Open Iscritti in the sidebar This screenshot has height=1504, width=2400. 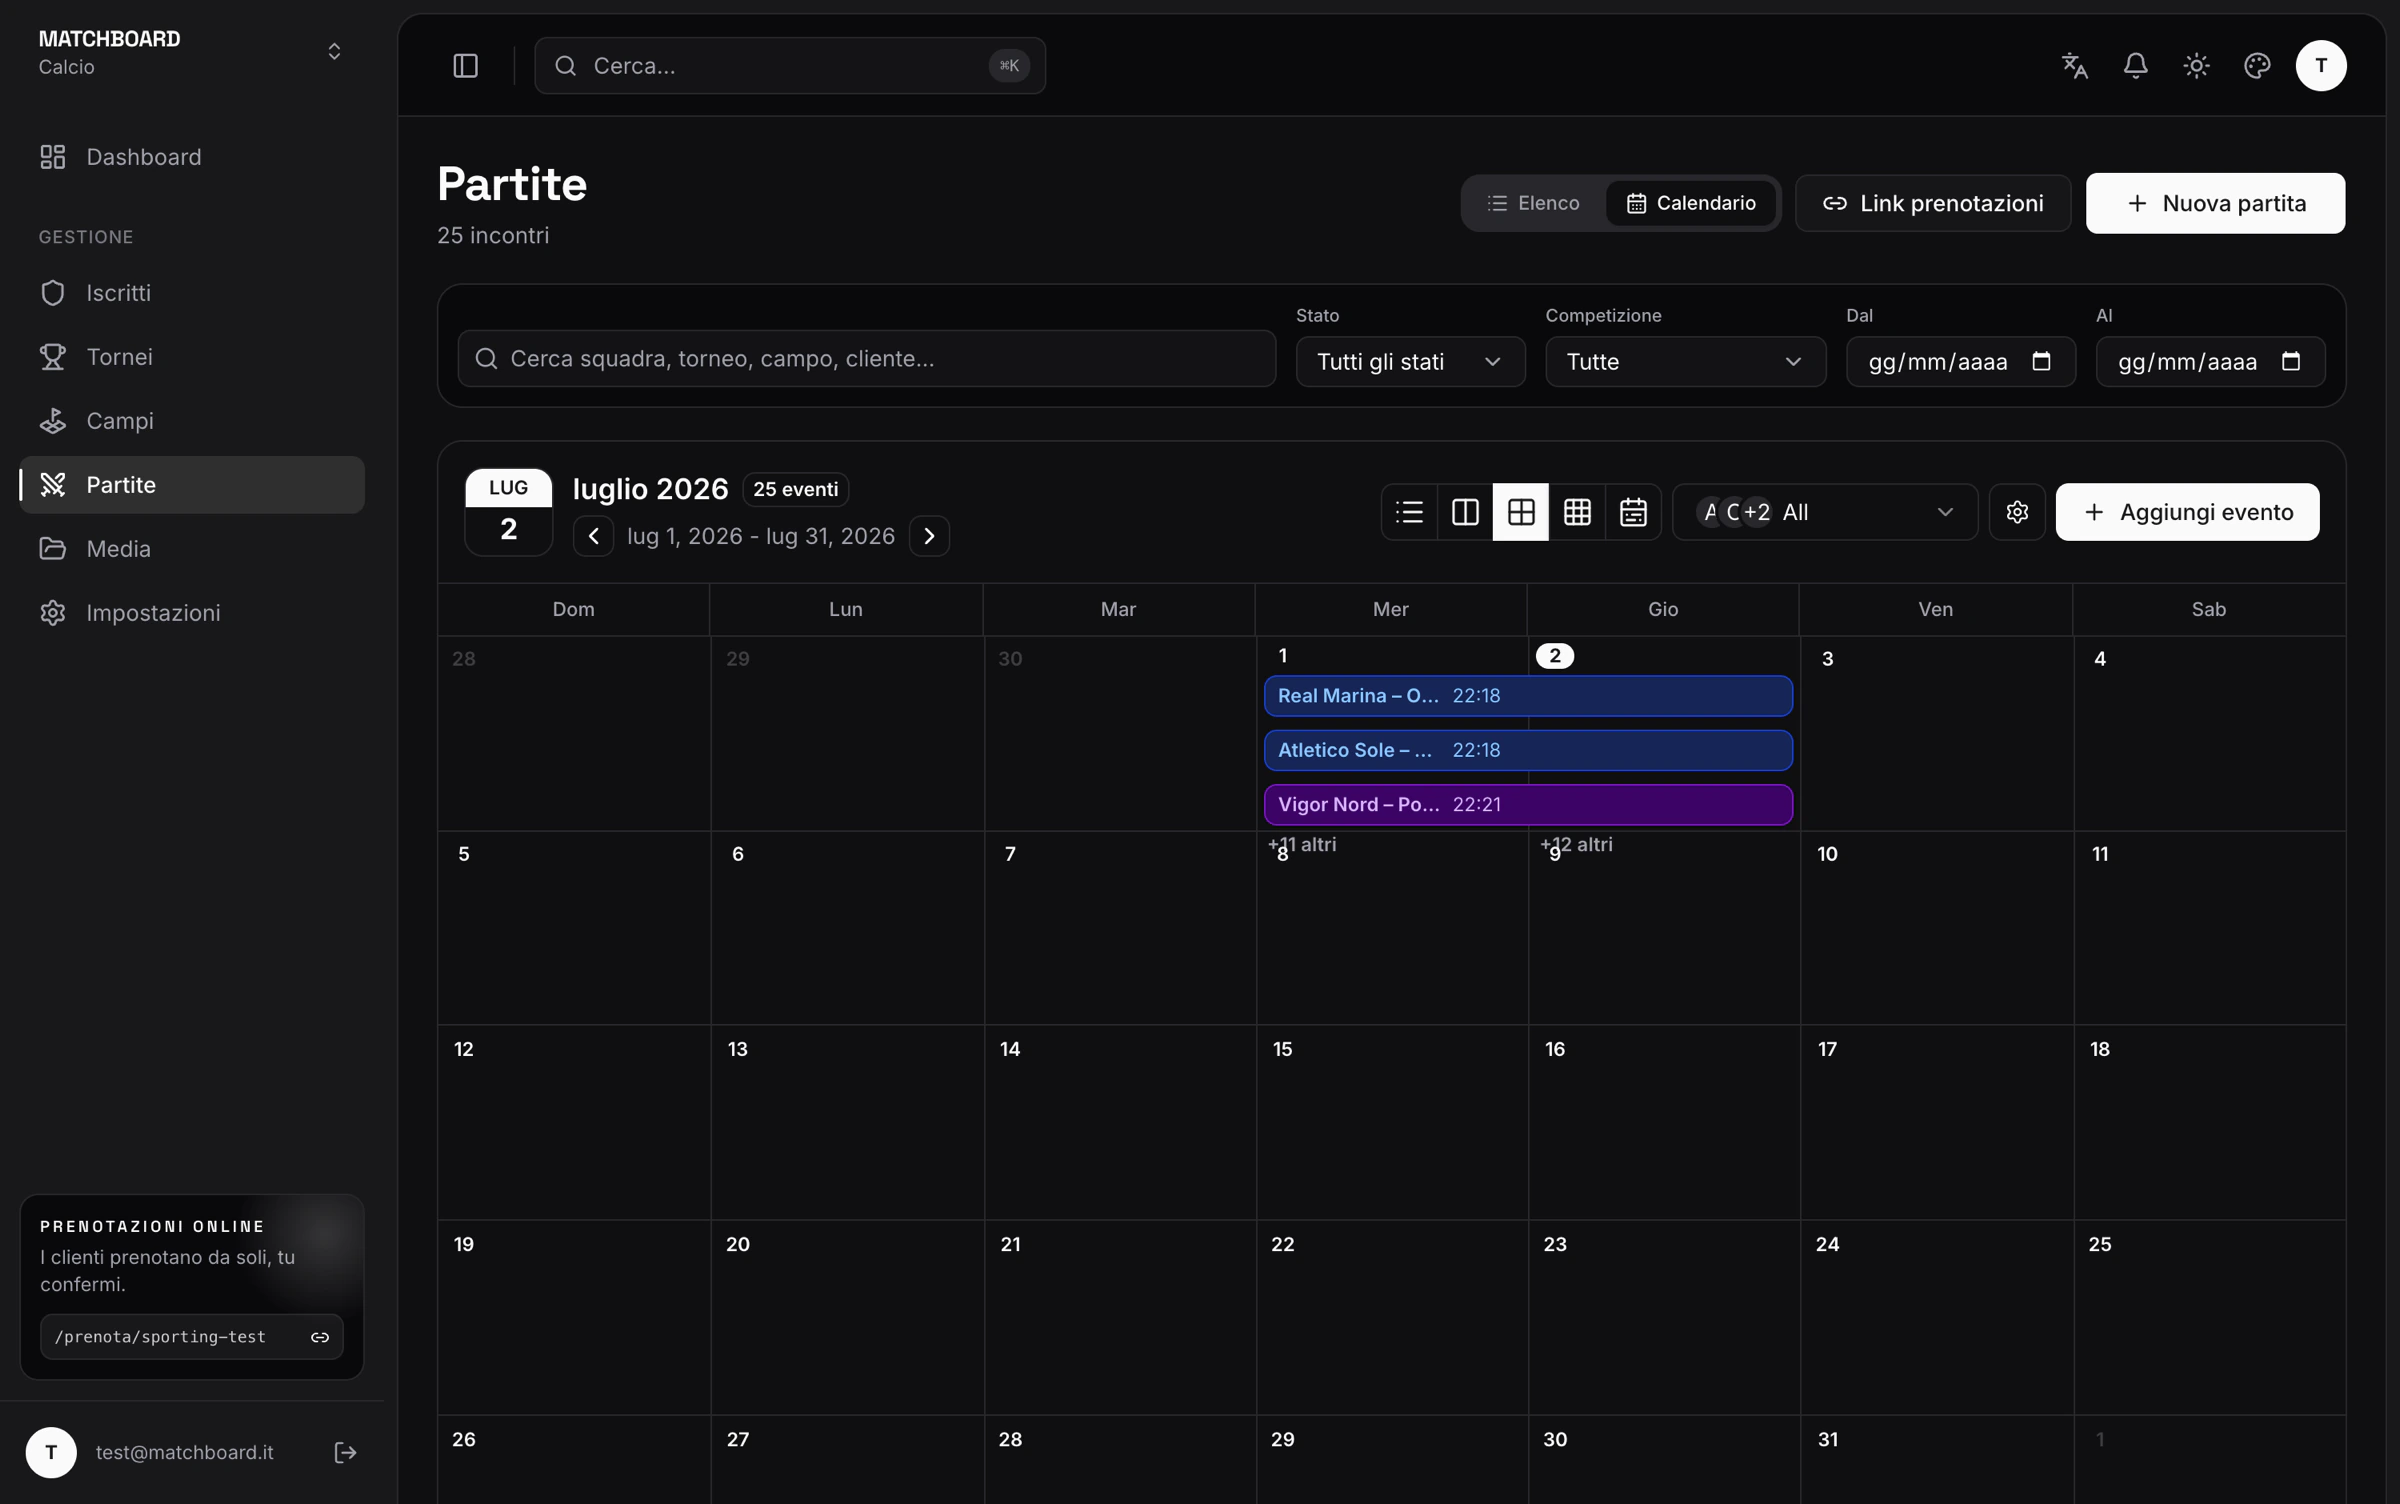click(192, 293)
